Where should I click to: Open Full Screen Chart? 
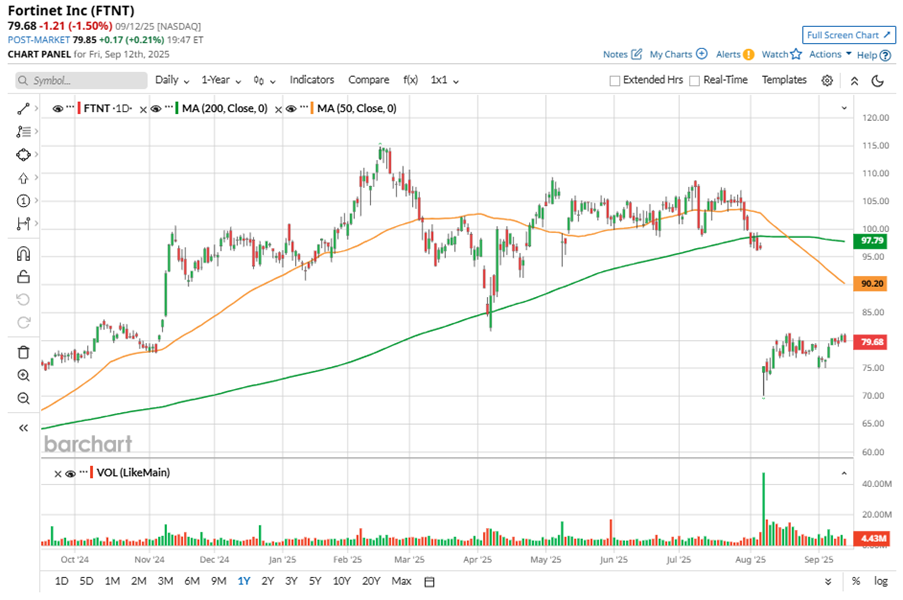pyautogui.click(x=849, y=35)
